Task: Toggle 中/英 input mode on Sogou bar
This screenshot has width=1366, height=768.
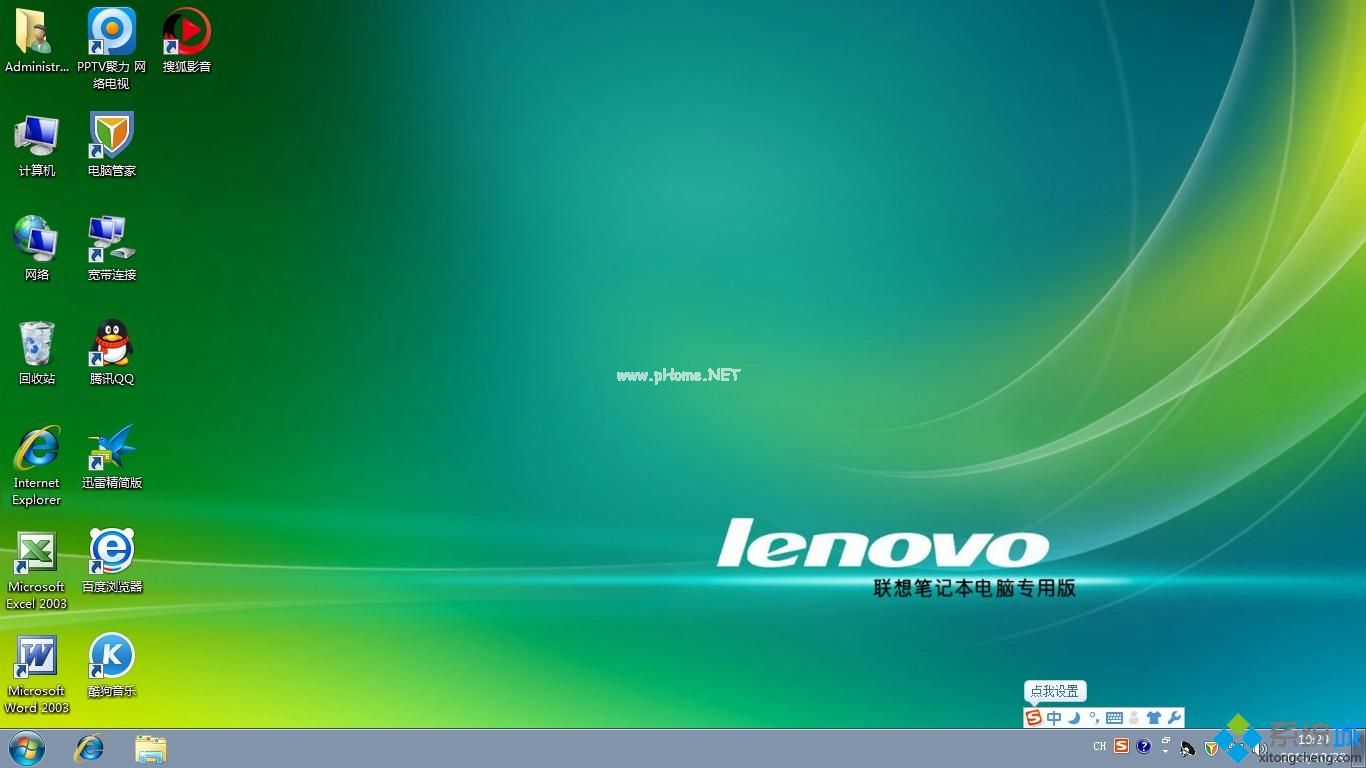Action: 1053,717
